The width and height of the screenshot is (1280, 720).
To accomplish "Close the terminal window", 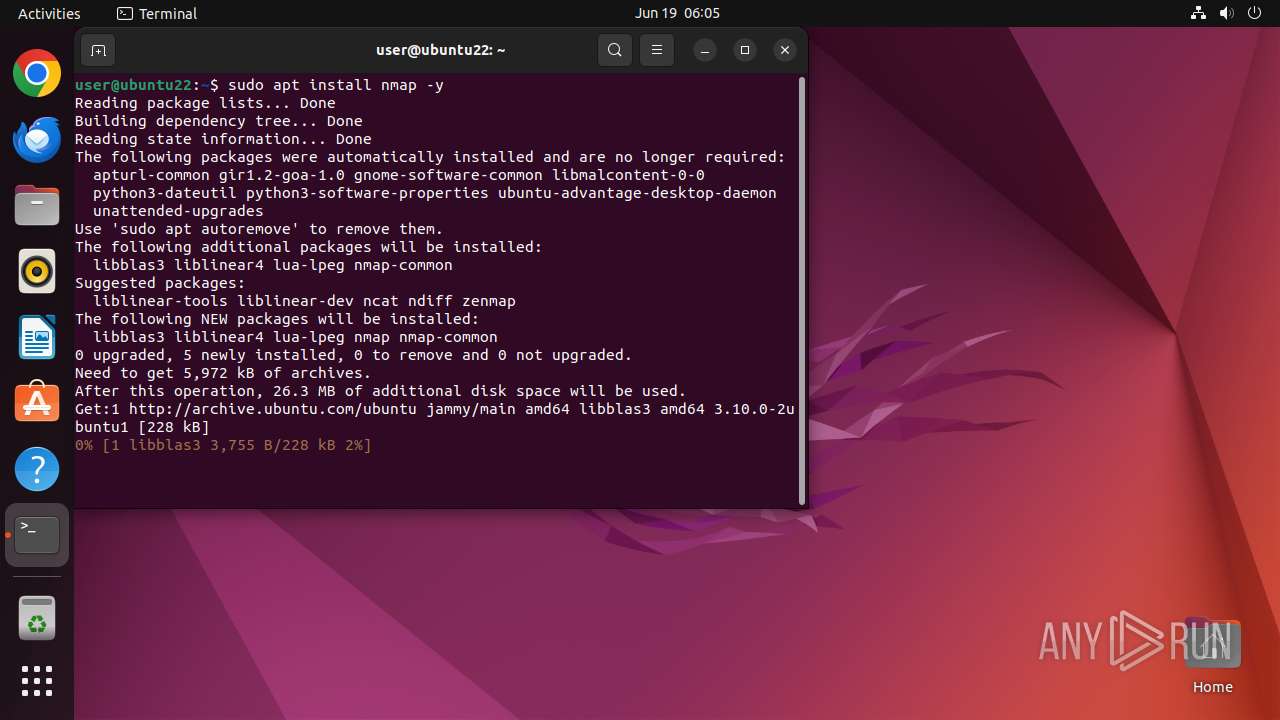I will pos(785,50).
